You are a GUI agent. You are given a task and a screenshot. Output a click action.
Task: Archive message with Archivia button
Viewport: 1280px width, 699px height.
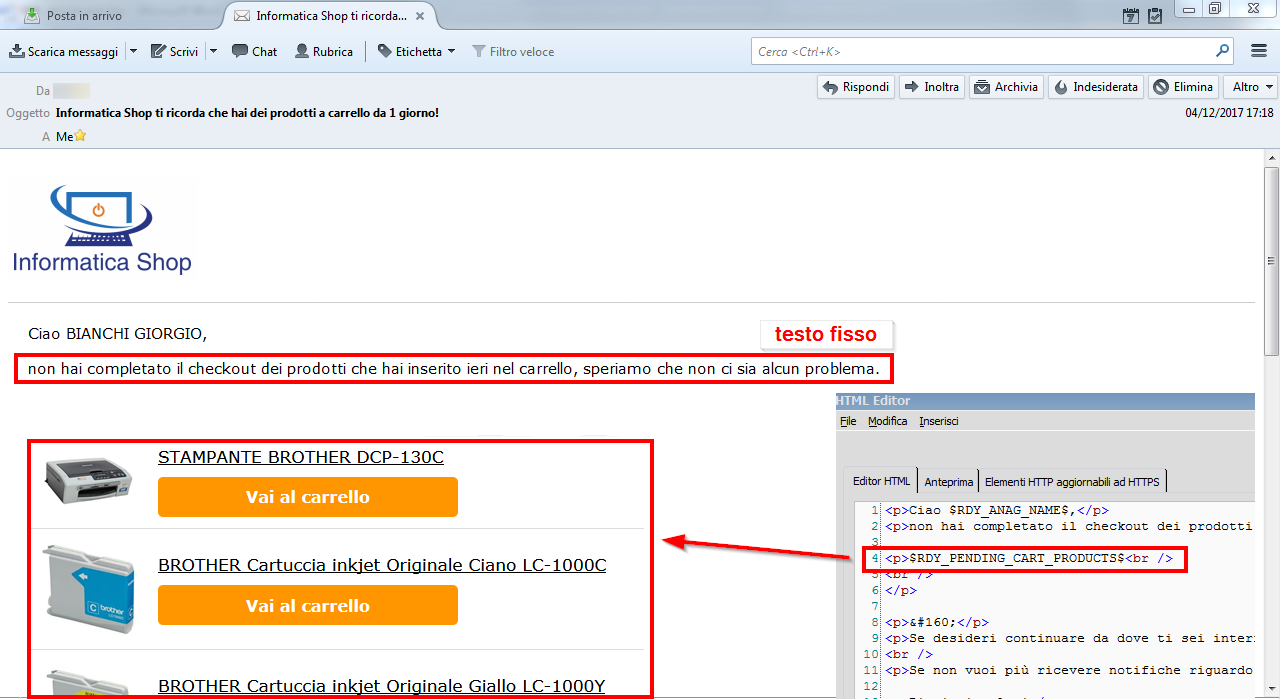1007,87
